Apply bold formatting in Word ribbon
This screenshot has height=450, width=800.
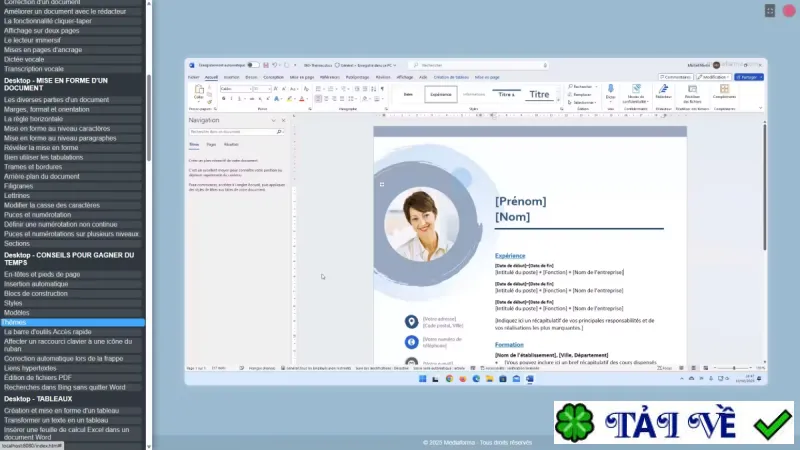[x=223, y=99]
